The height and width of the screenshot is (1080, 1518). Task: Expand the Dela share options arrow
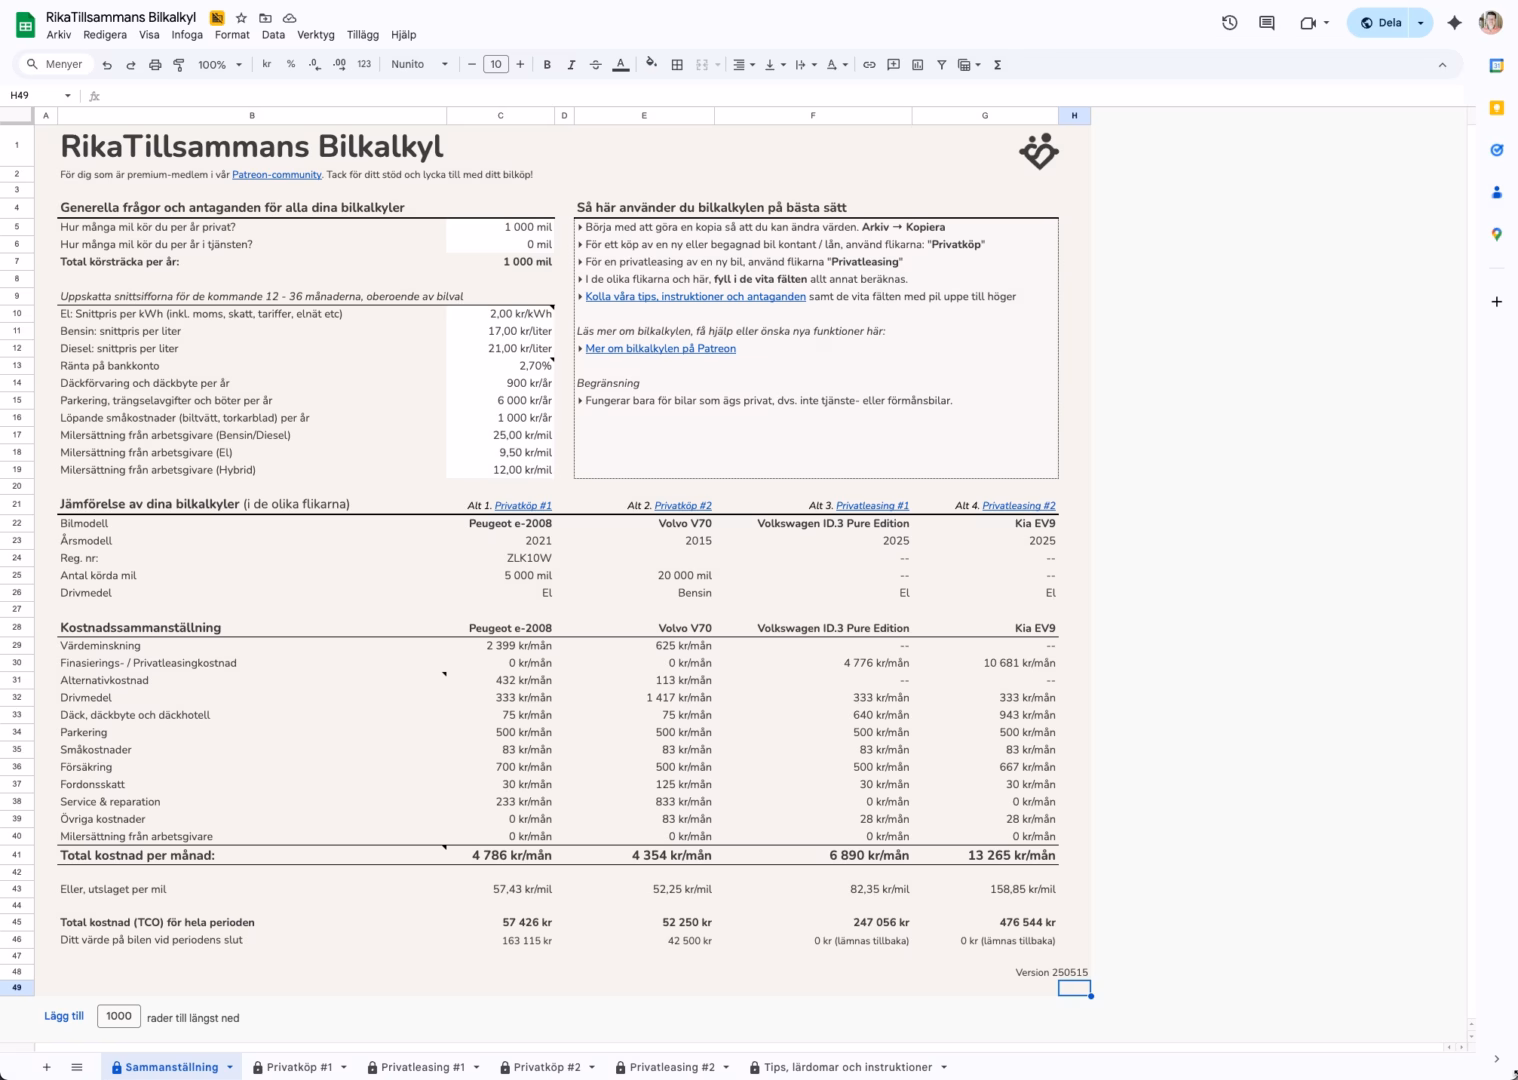(1421, 22)
